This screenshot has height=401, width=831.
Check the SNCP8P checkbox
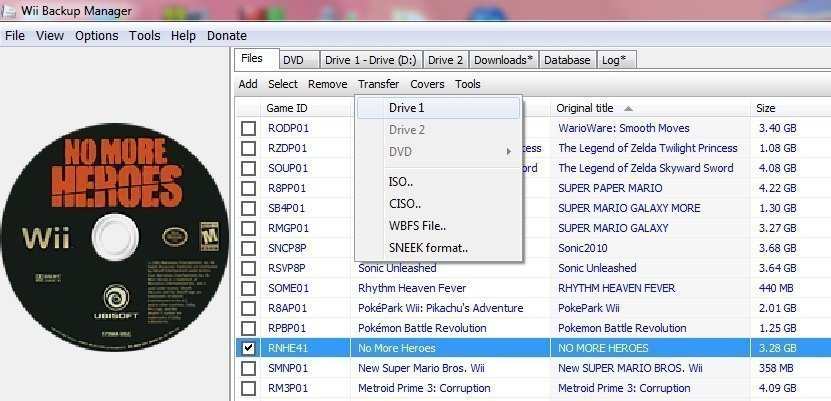(248, 248)
